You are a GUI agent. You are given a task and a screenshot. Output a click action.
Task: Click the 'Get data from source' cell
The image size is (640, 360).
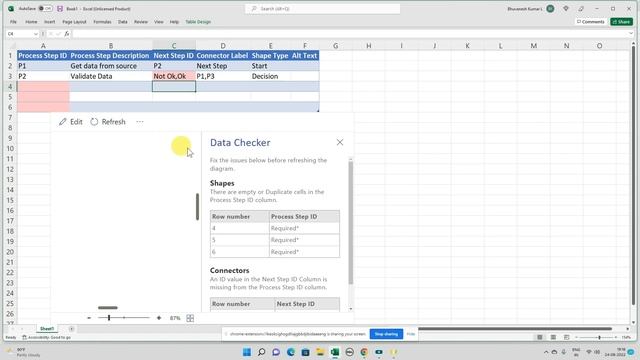tap(111, 66)
